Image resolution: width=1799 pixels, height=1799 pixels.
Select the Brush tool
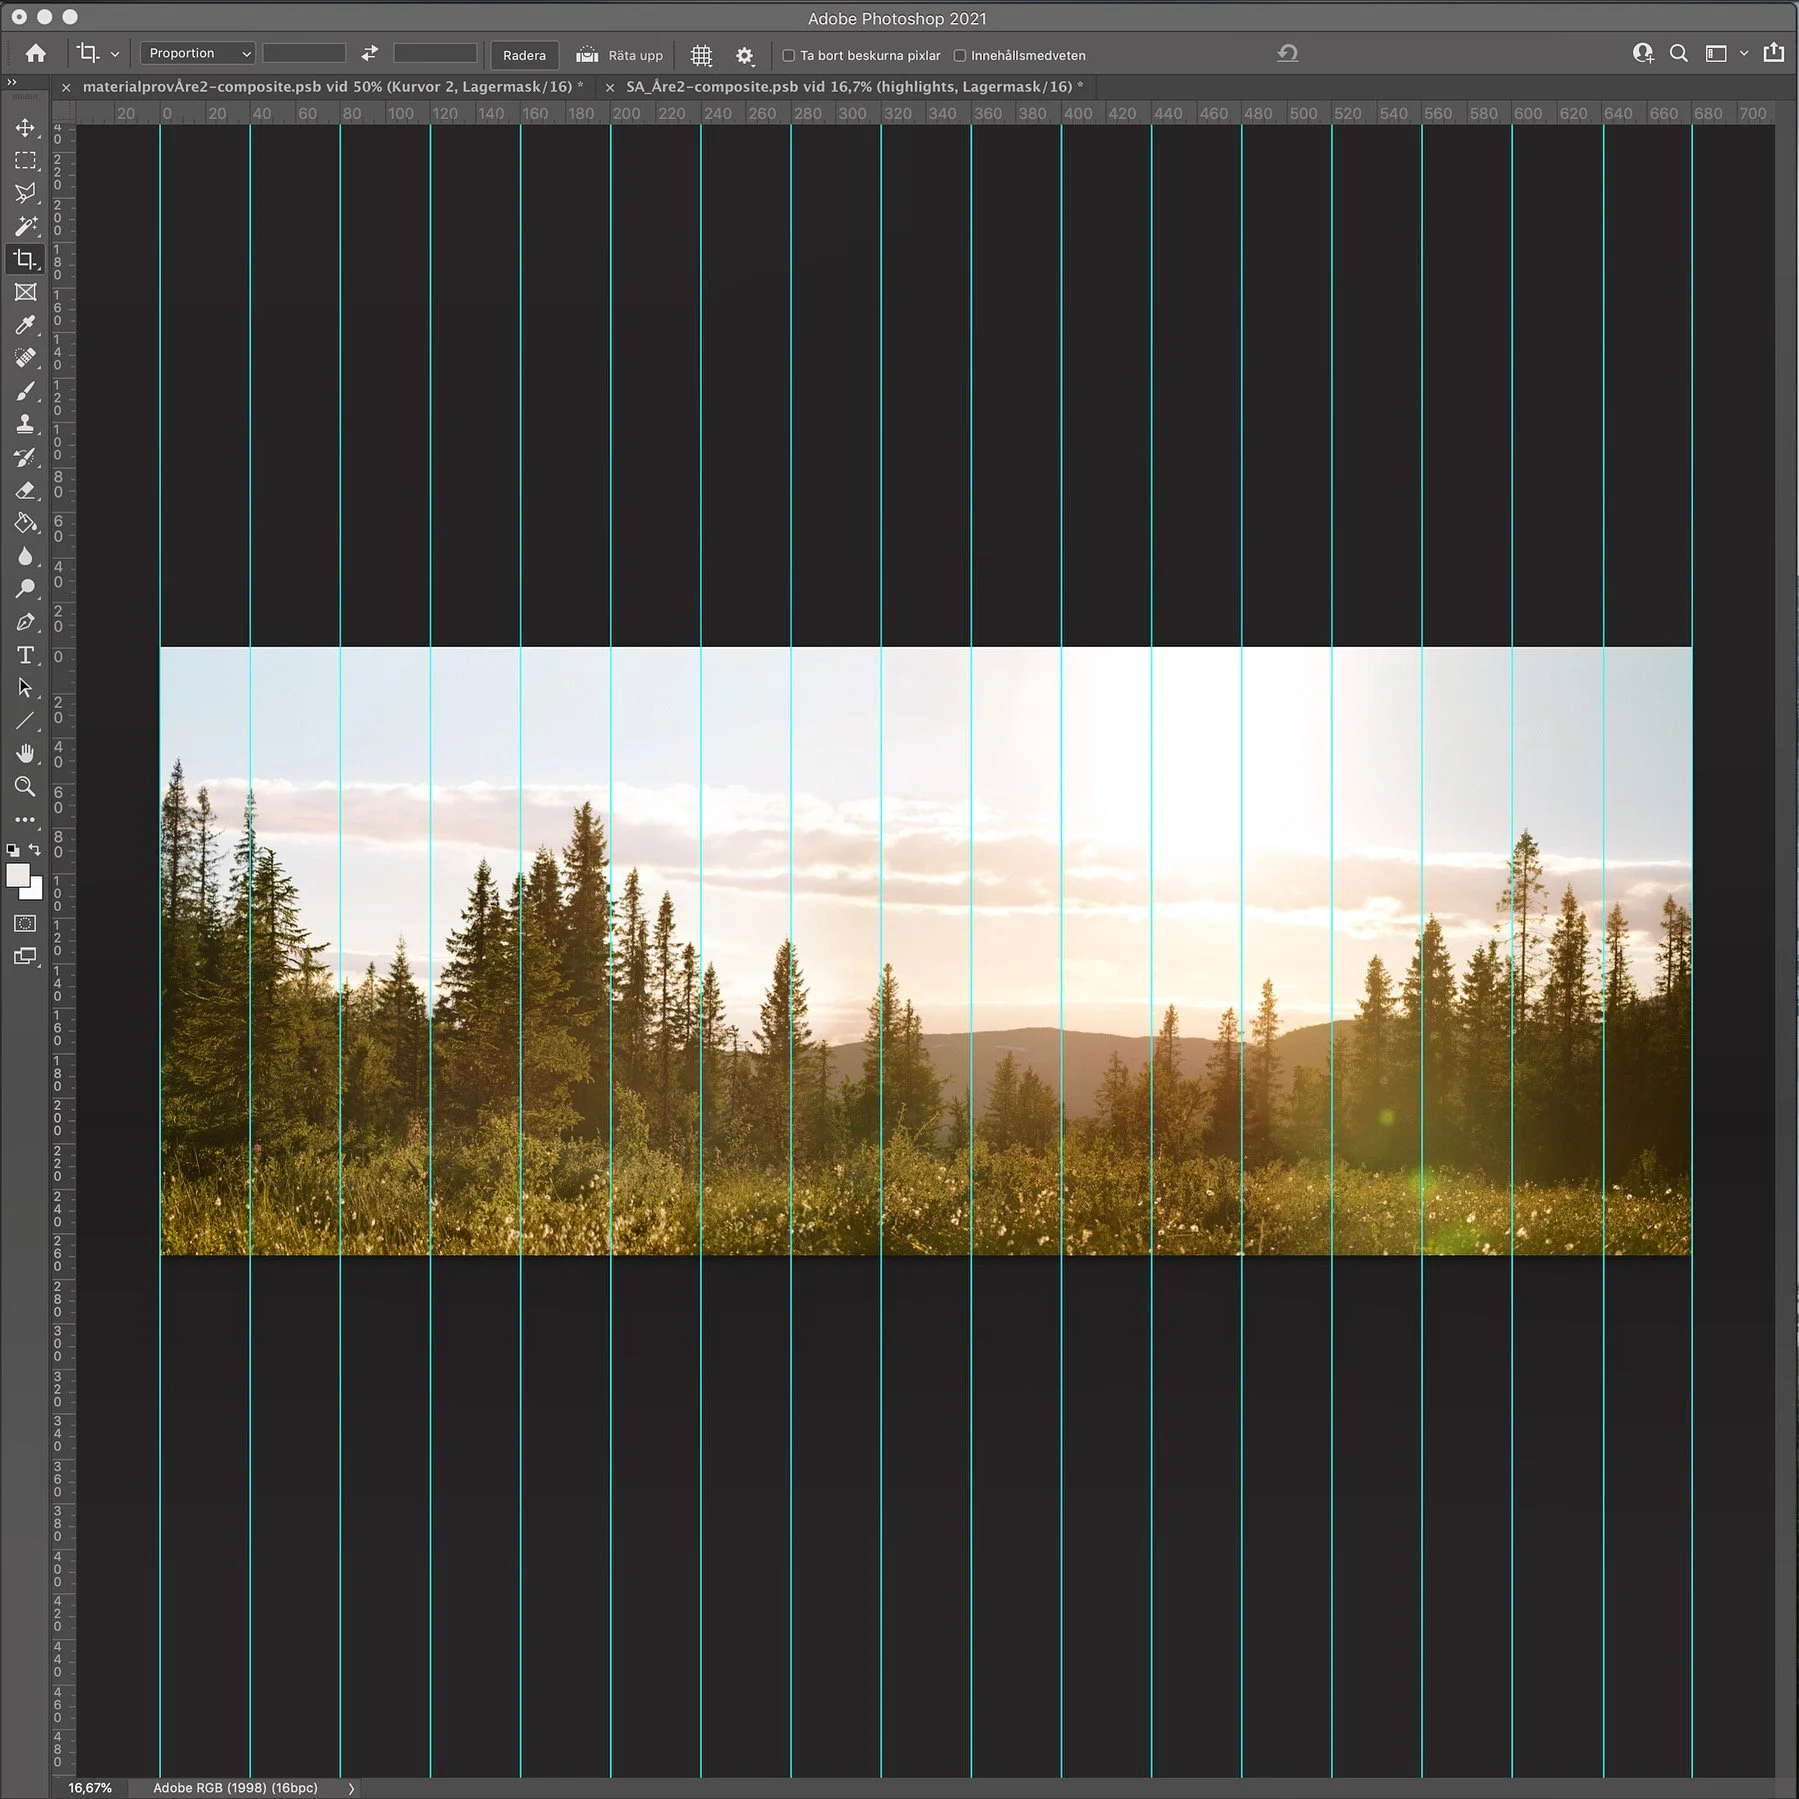coord(25,391)
